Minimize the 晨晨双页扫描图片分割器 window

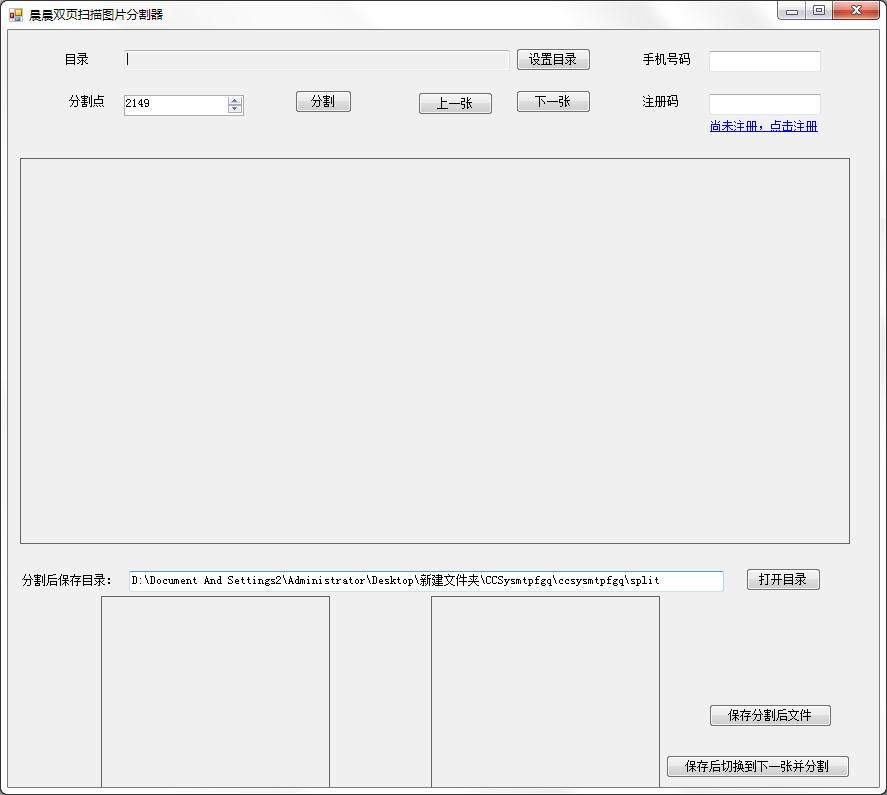click(x=791, y=10)
